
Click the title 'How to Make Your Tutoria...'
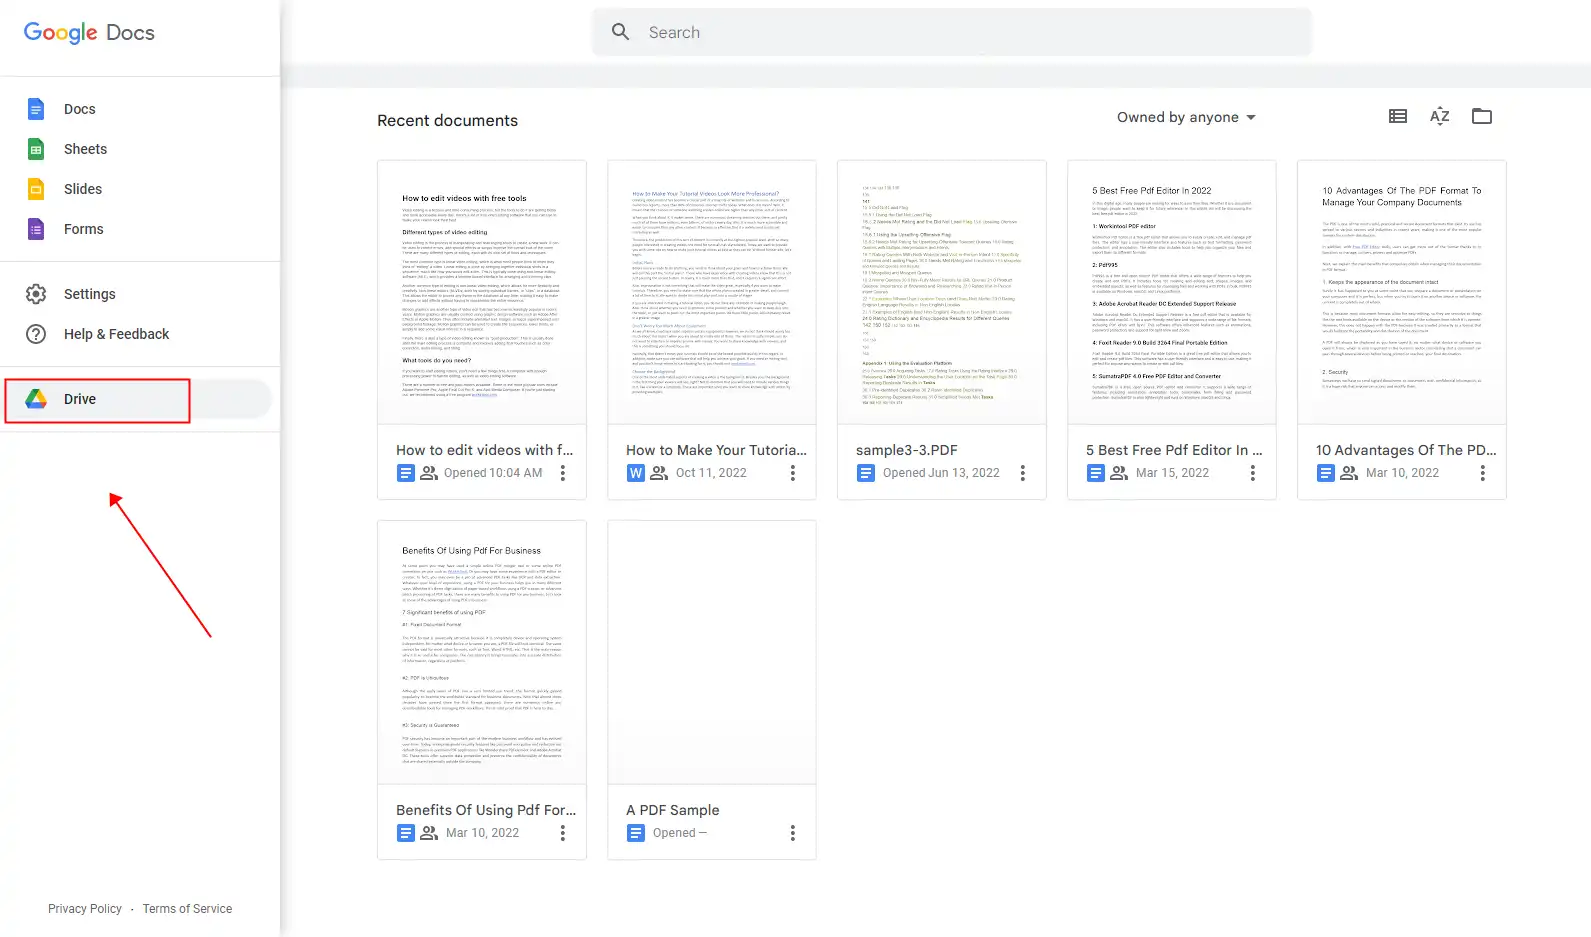(x=716, y=450)
